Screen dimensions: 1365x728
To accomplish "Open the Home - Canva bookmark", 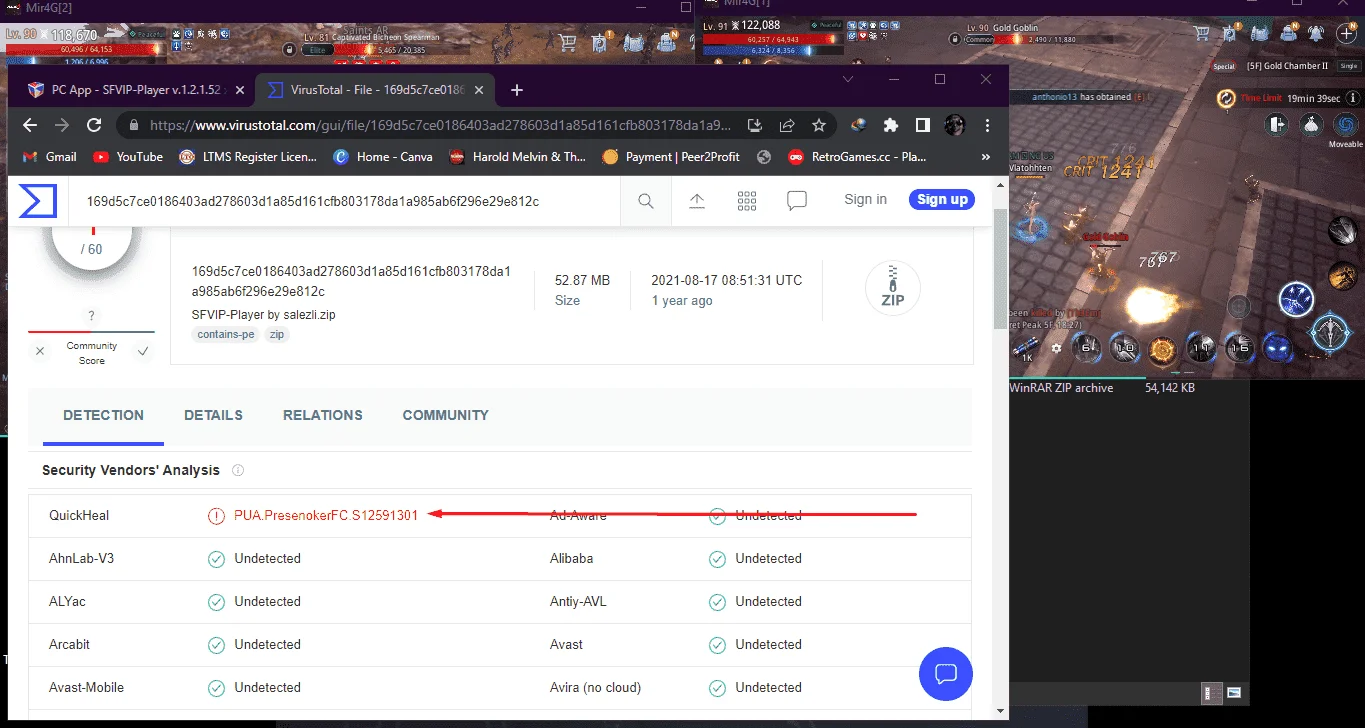I will click(x=383, y=157).
